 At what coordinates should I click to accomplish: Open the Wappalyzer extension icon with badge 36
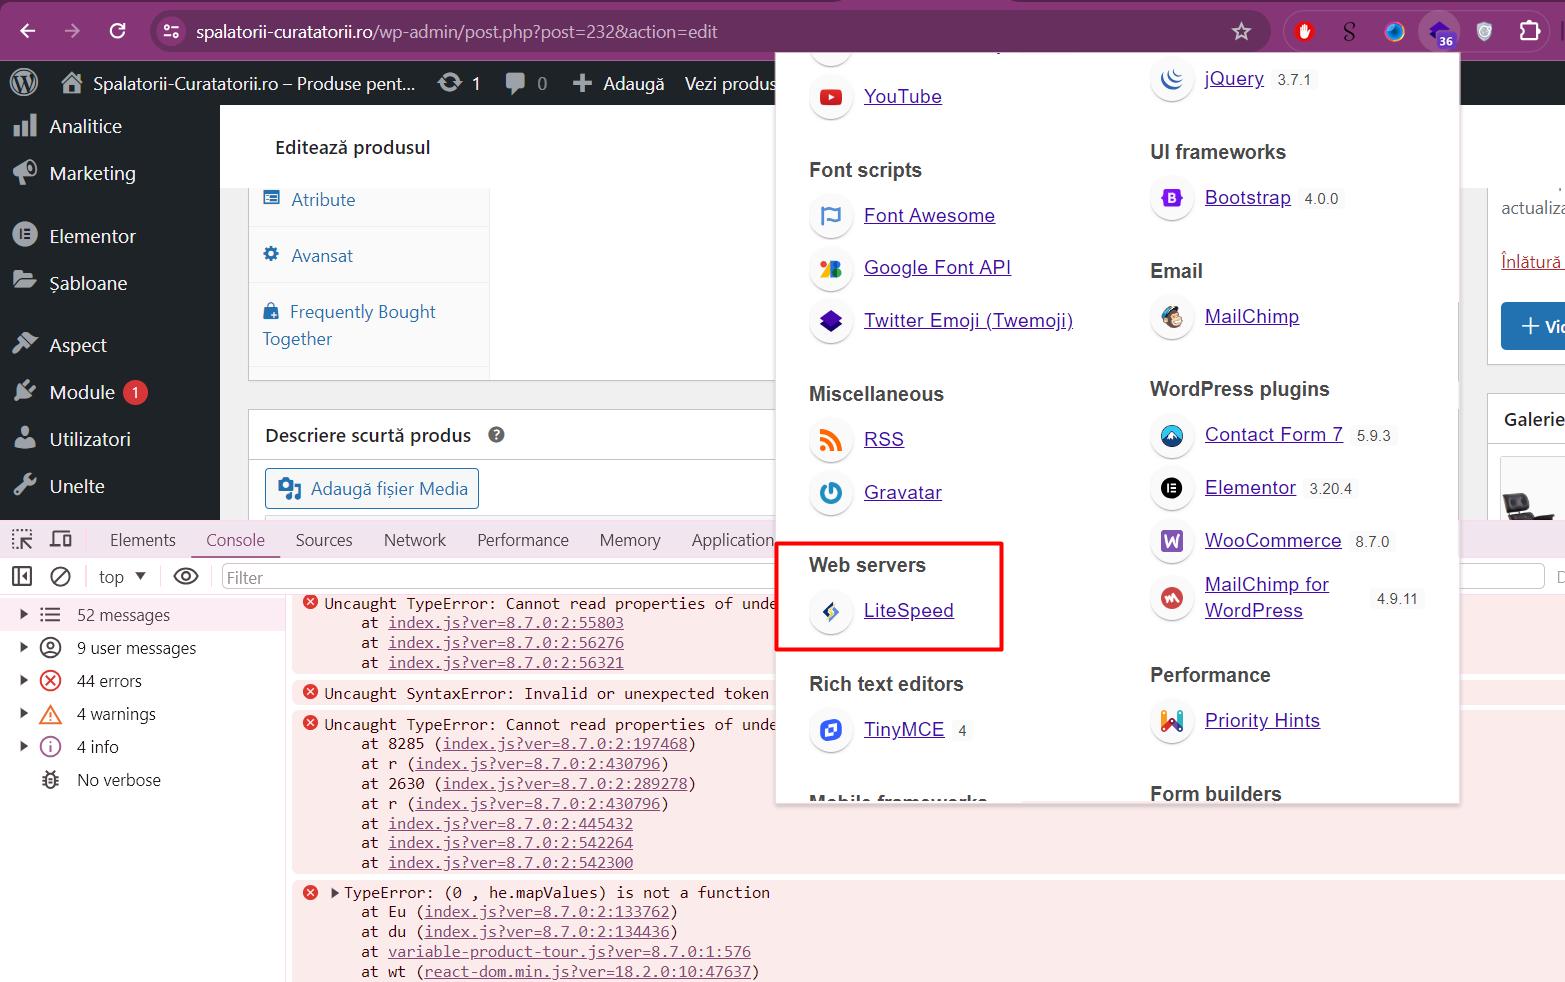1439,32
